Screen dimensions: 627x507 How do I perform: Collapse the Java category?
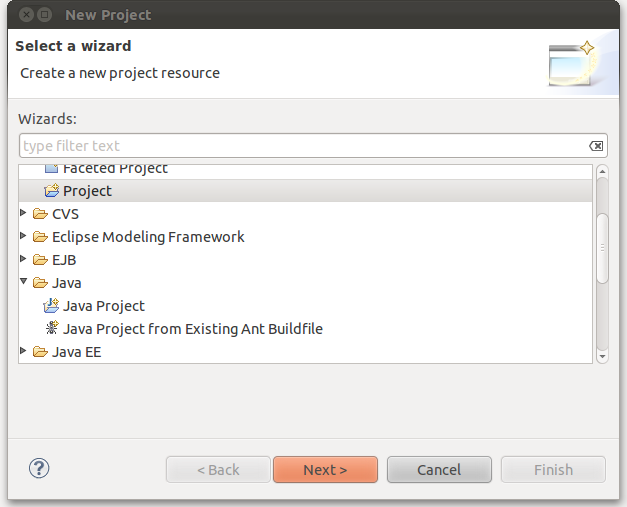coord(25,283)
